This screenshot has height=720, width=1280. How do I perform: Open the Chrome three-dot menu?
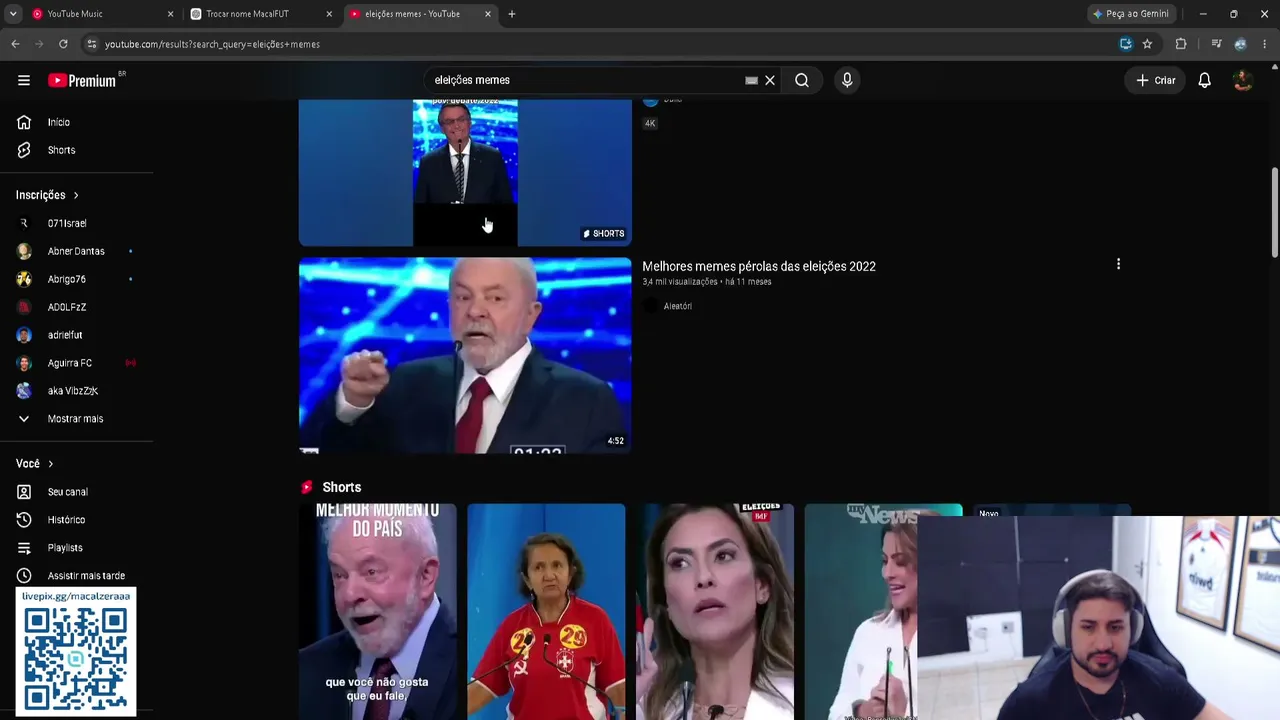pyautogui.click(x=1265, y=44)
